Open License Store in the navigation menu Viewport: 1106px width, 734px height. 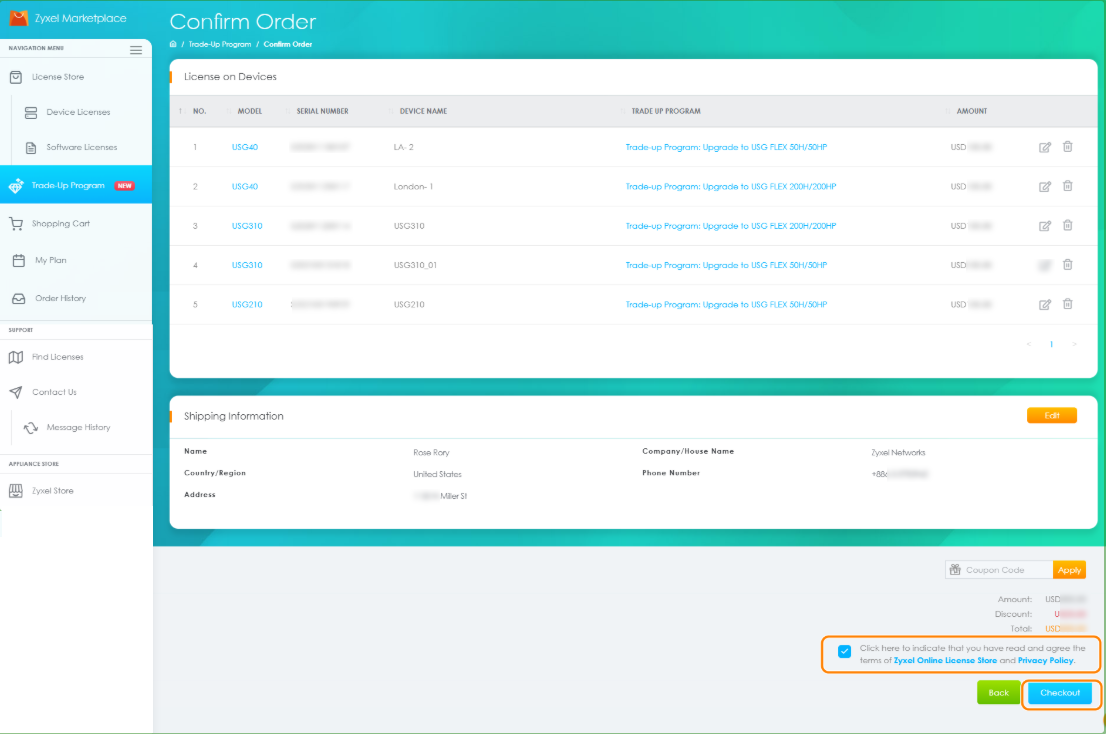pyautogui.click(x=58, y=77)
